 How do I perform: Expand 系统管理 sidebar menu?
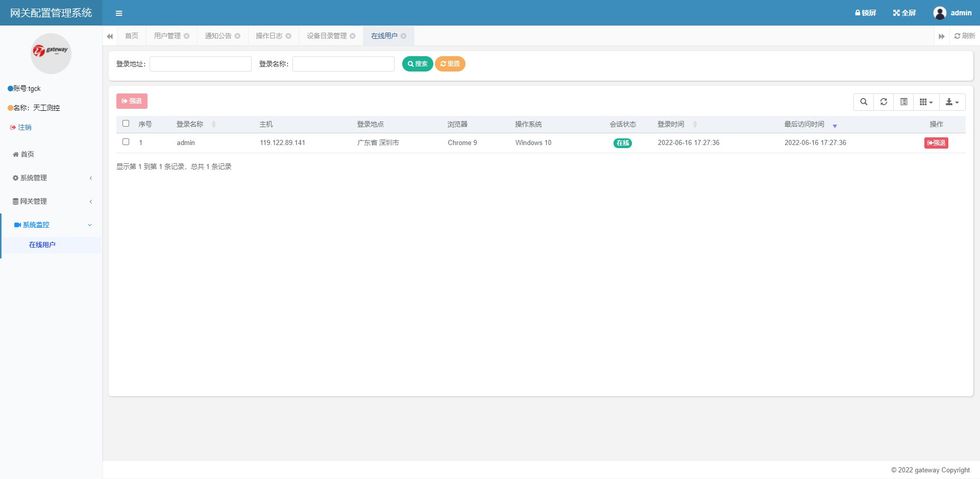point(50,178)
